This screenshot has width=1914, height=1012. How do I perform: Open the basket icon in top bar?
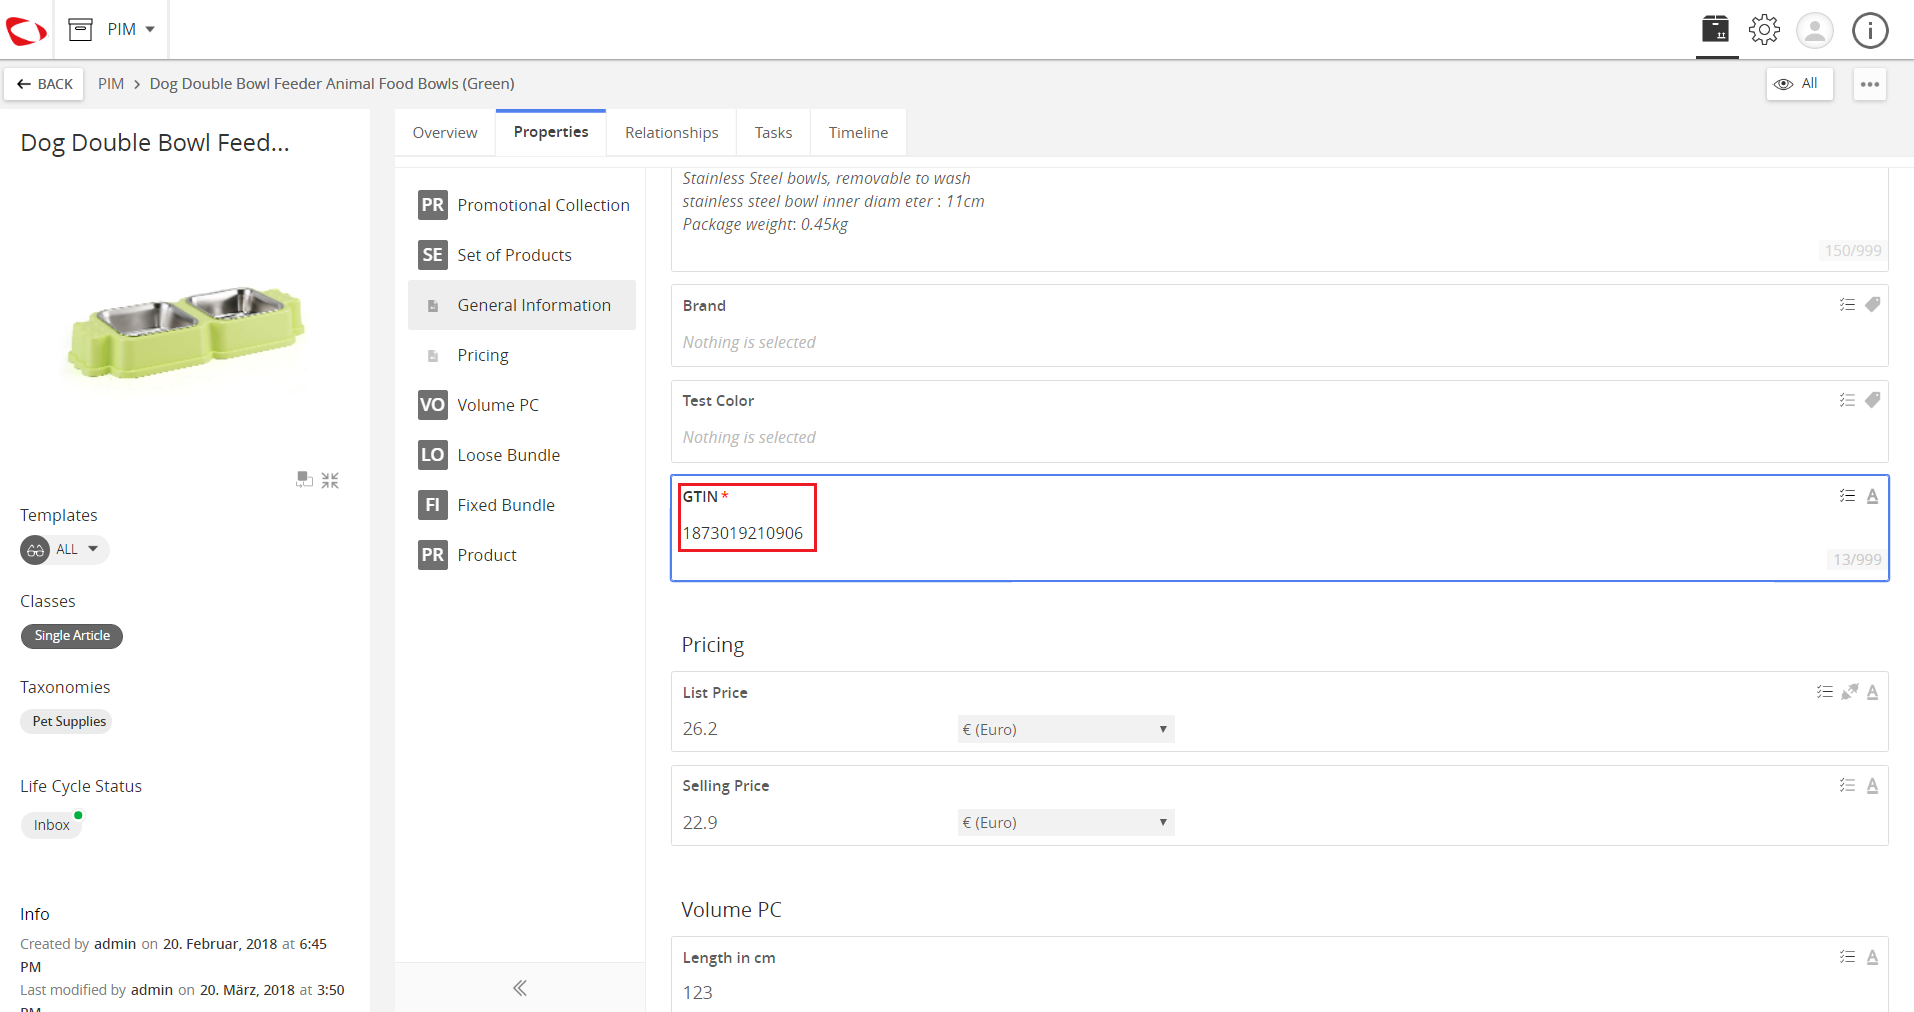1716,29
